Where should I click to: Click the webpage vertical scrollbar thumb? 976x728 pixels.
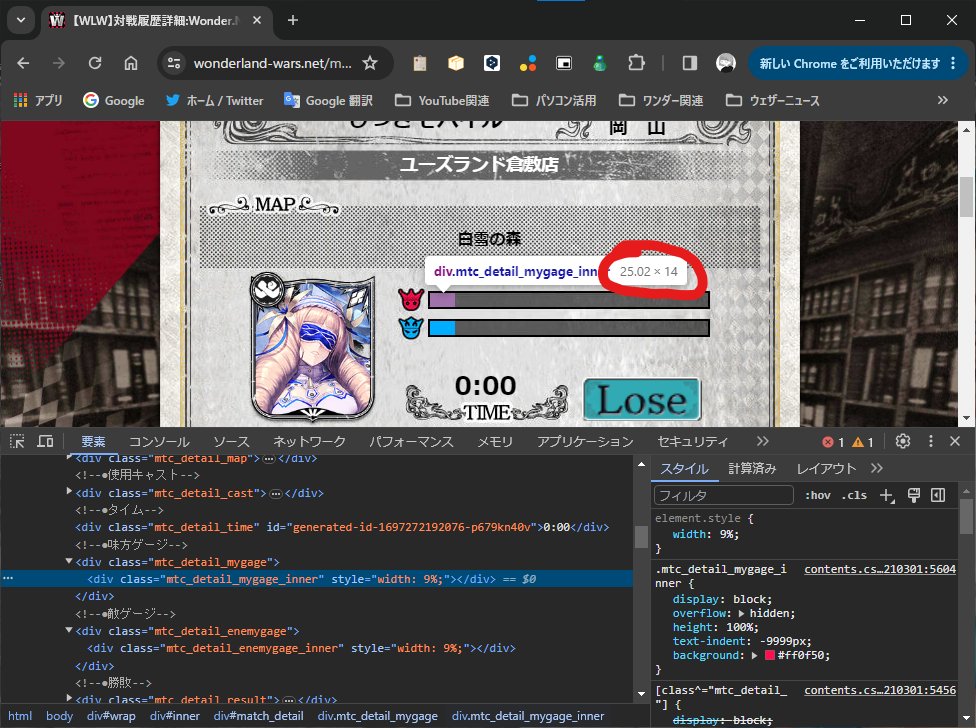[966, 198]
